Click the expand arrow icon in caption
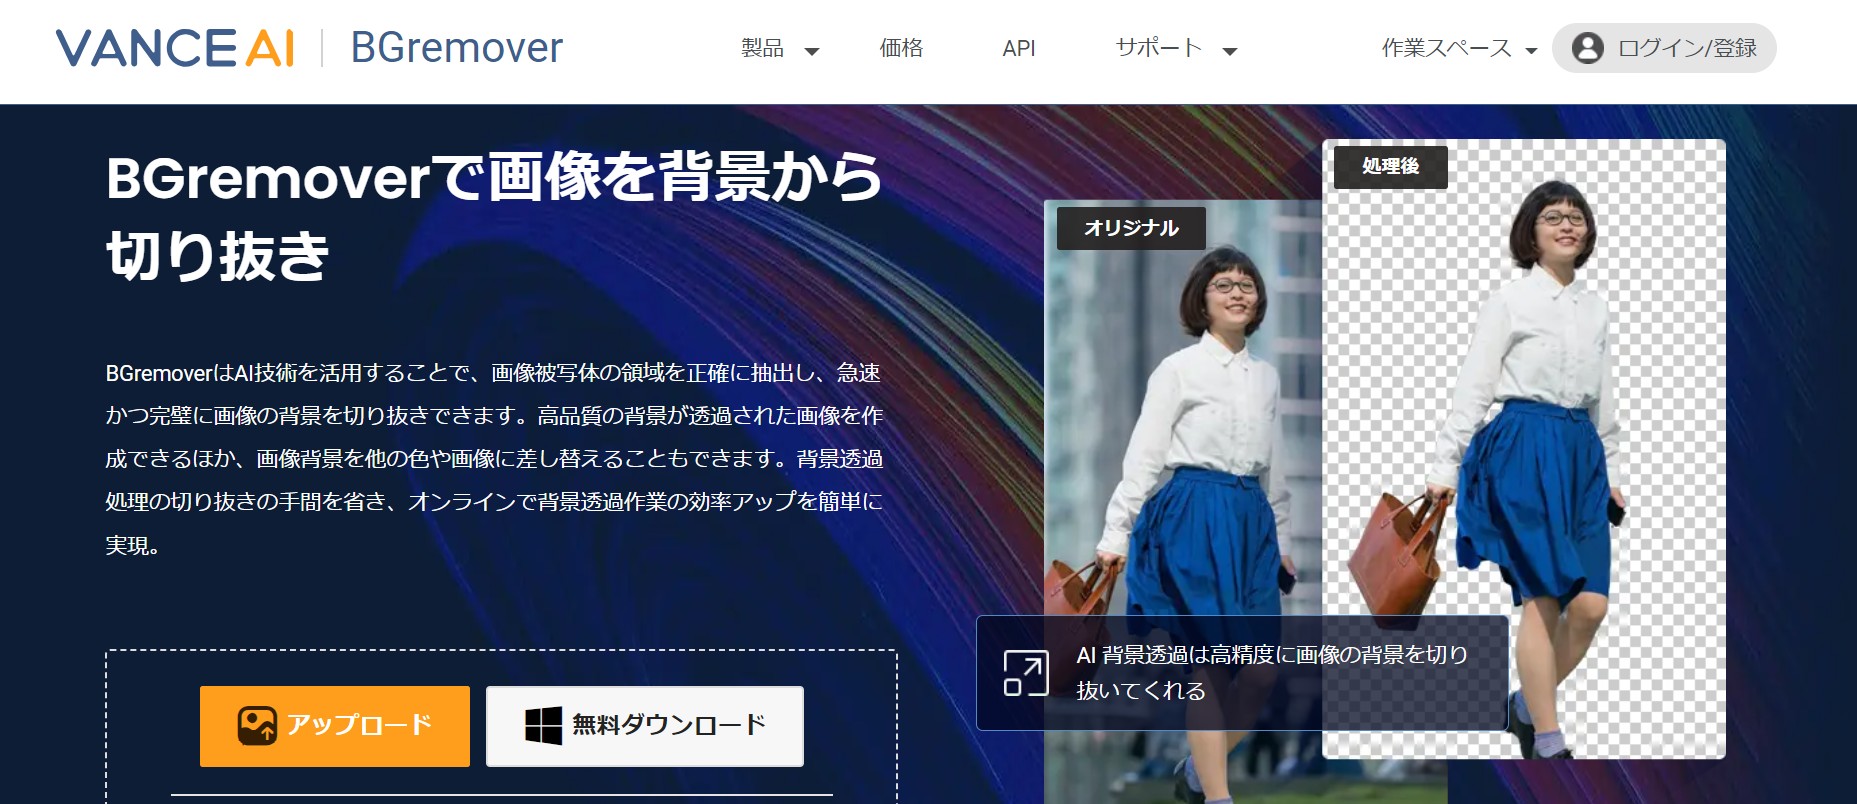Viewport: 1857px width, 804px height. pos(1026,673)
